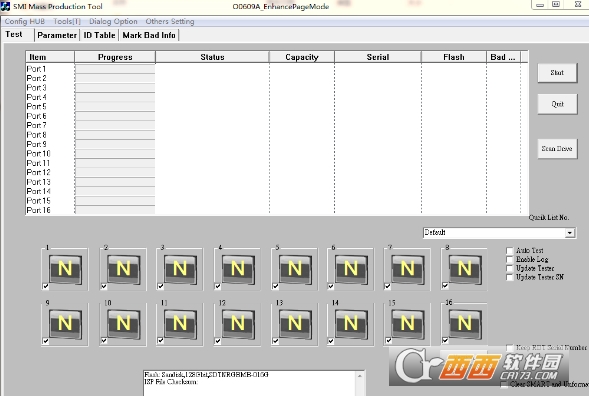This screenshot has height=396, width=589.
Task: Click the Scan Drive button
Action: click(x=557, y=149)
